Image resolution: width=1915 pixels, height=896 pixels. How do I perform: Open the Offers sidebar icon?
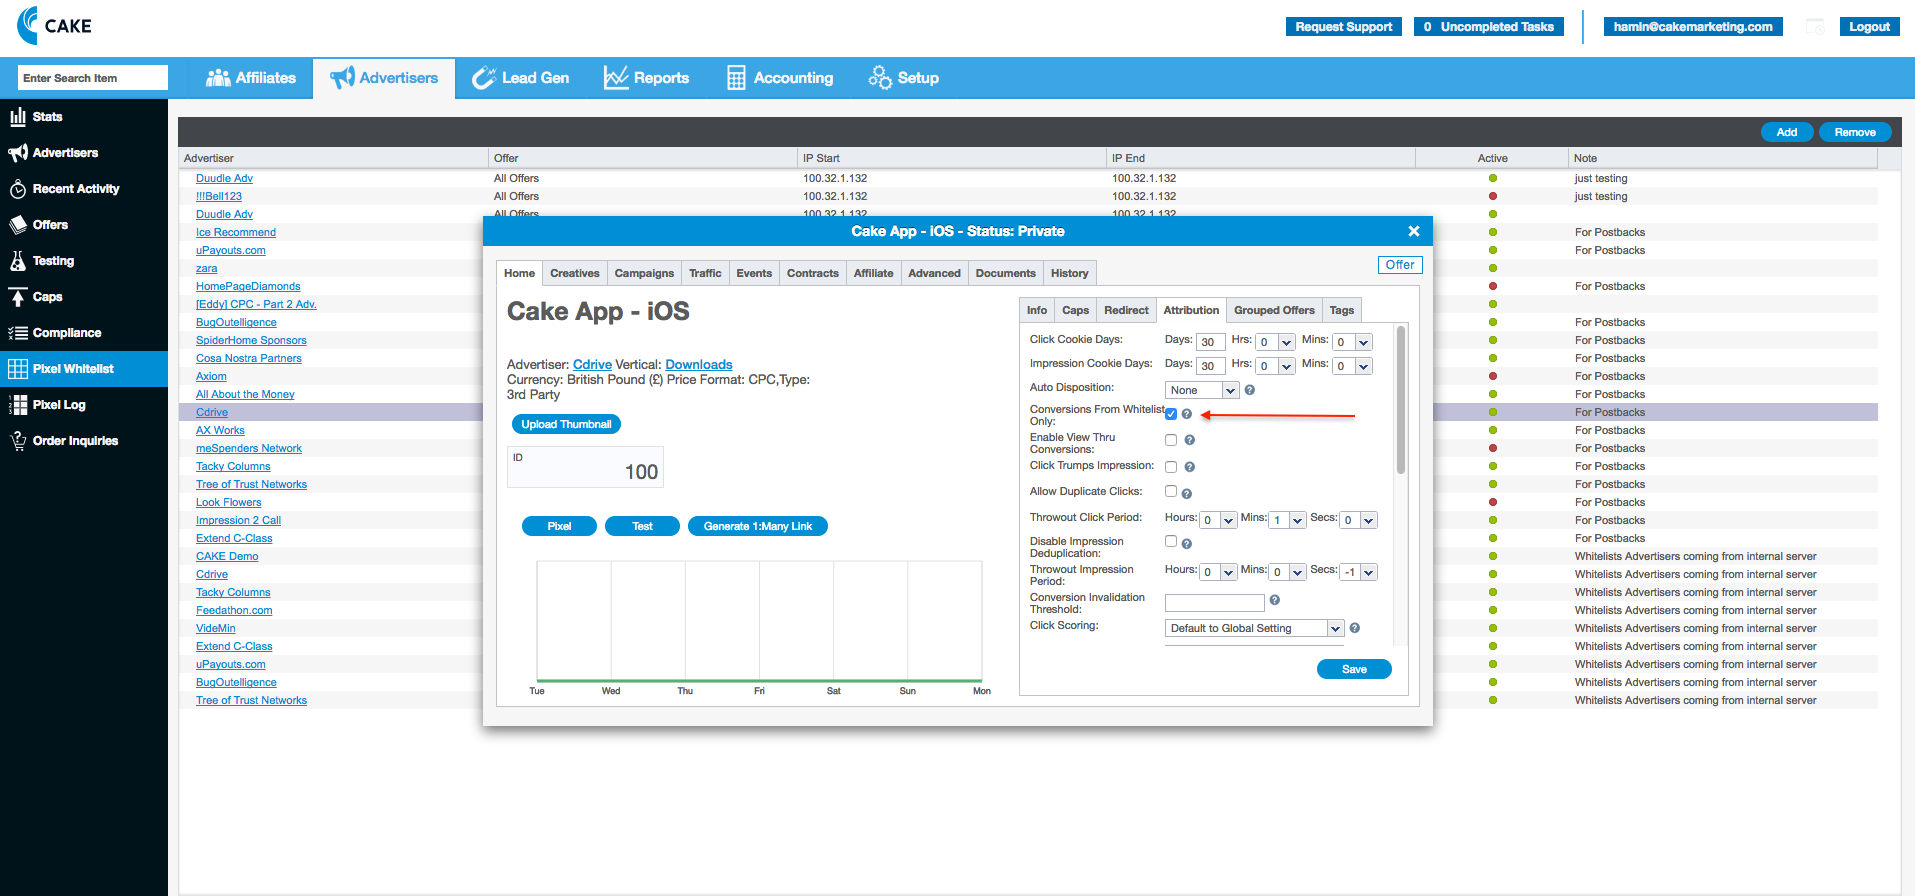click(18, 225)
